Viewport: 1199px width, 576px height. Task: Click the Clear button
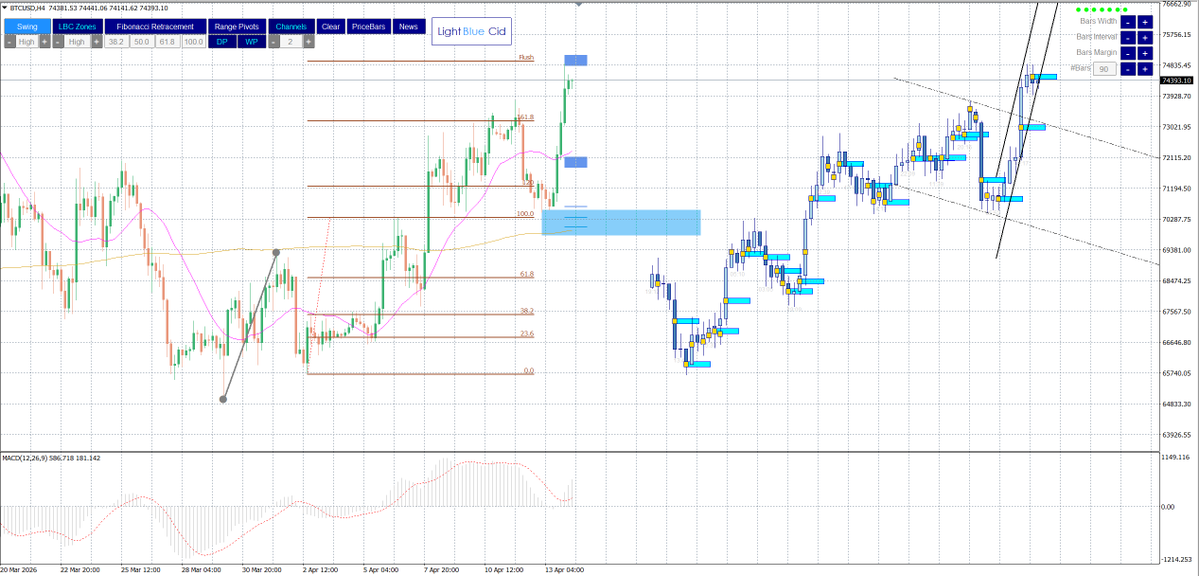pyautogui.click(x=331, y=26)
